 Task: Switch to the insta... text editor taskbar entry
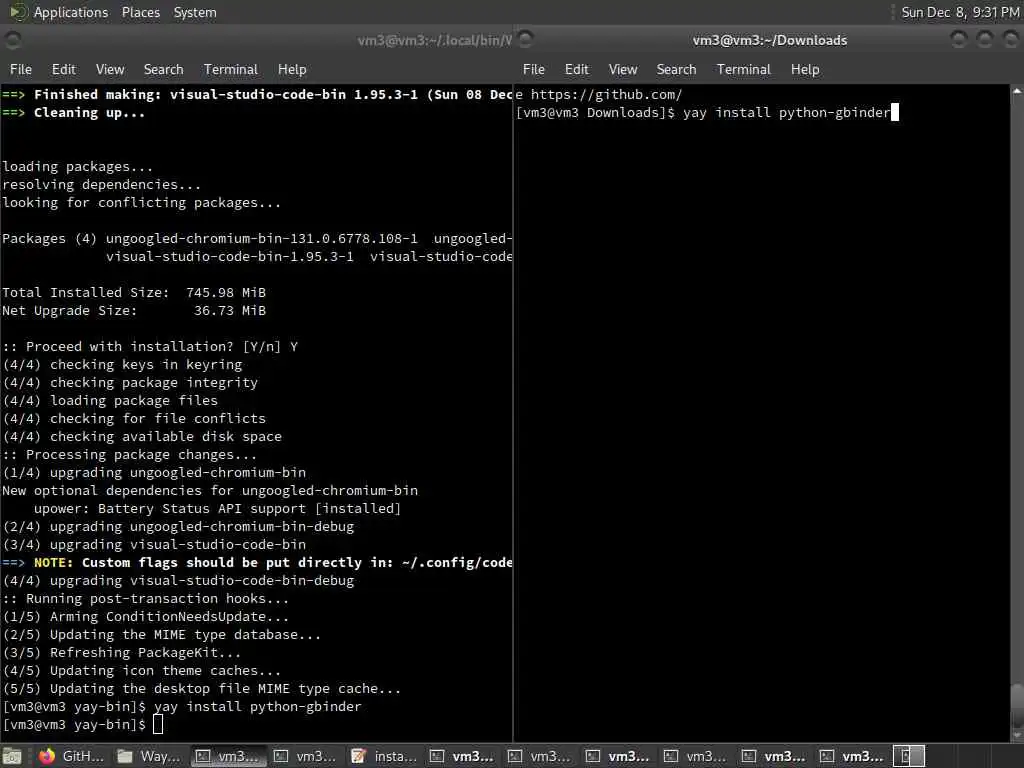(x=384, y=756)
